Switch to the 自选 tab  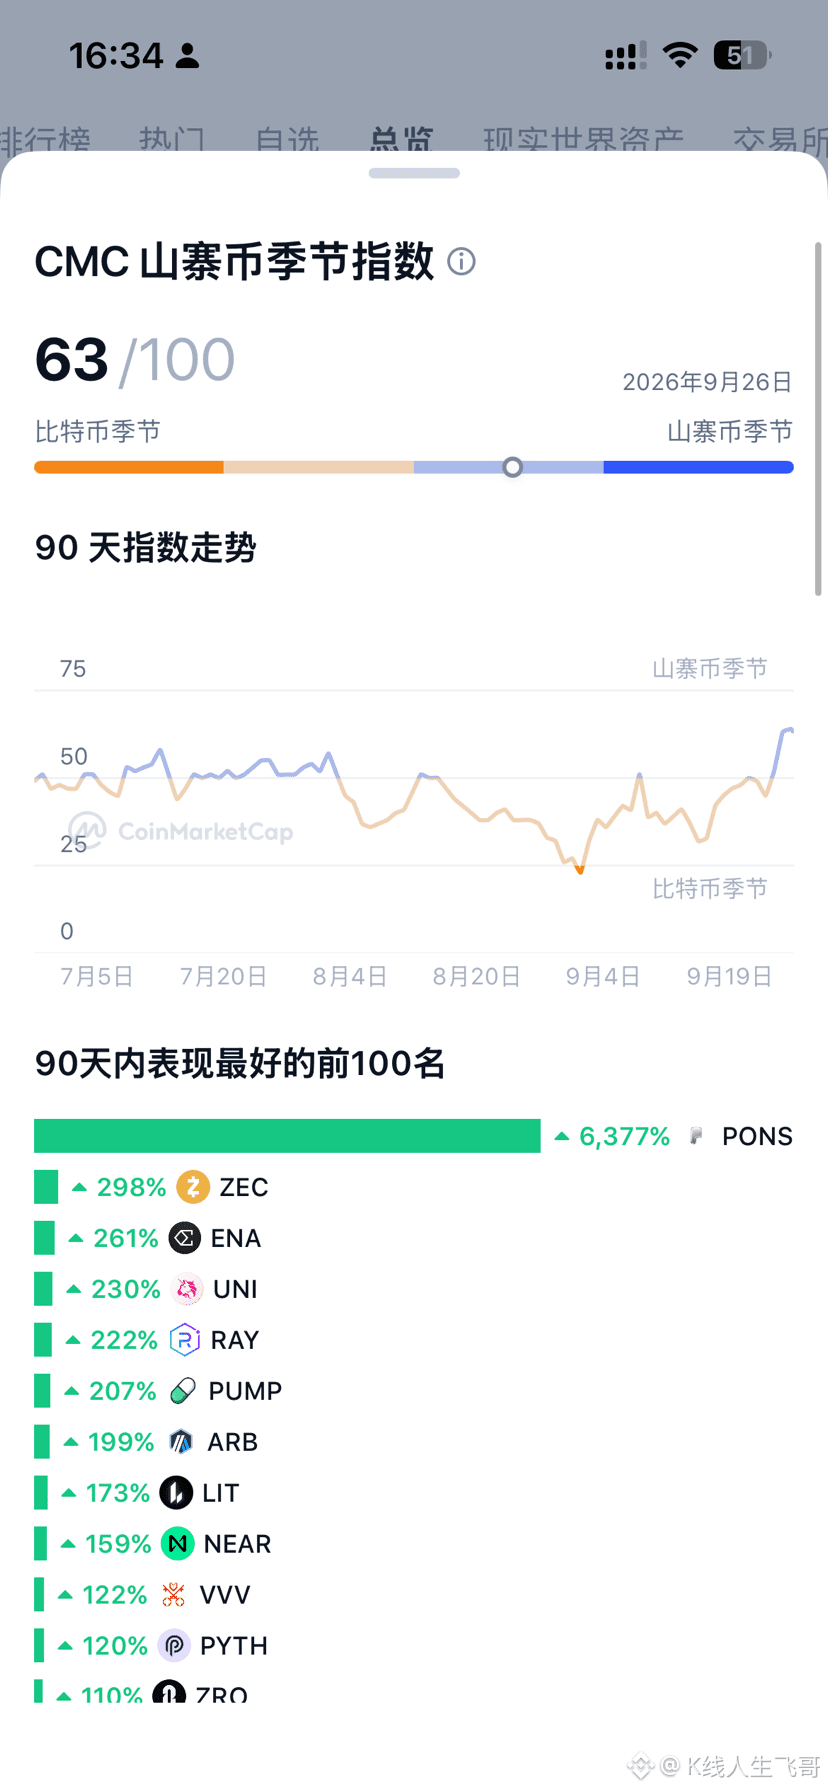click(x=287, y=140)
